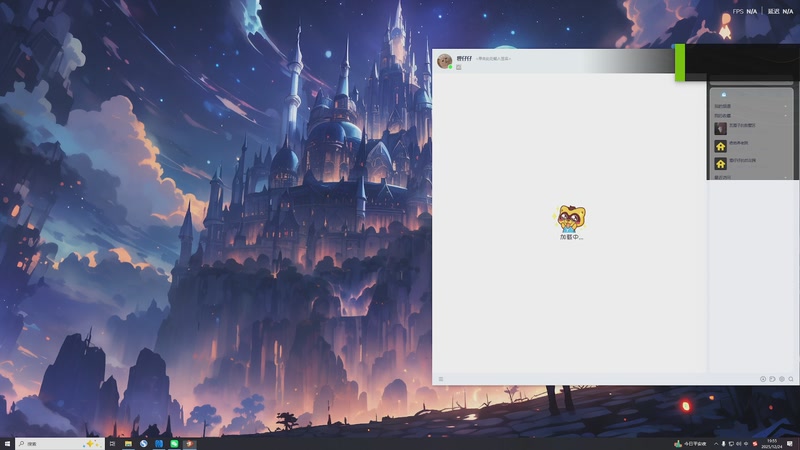Click the second icon in the bottom-right icon row
Screen dimensions: 800x450
772,379
